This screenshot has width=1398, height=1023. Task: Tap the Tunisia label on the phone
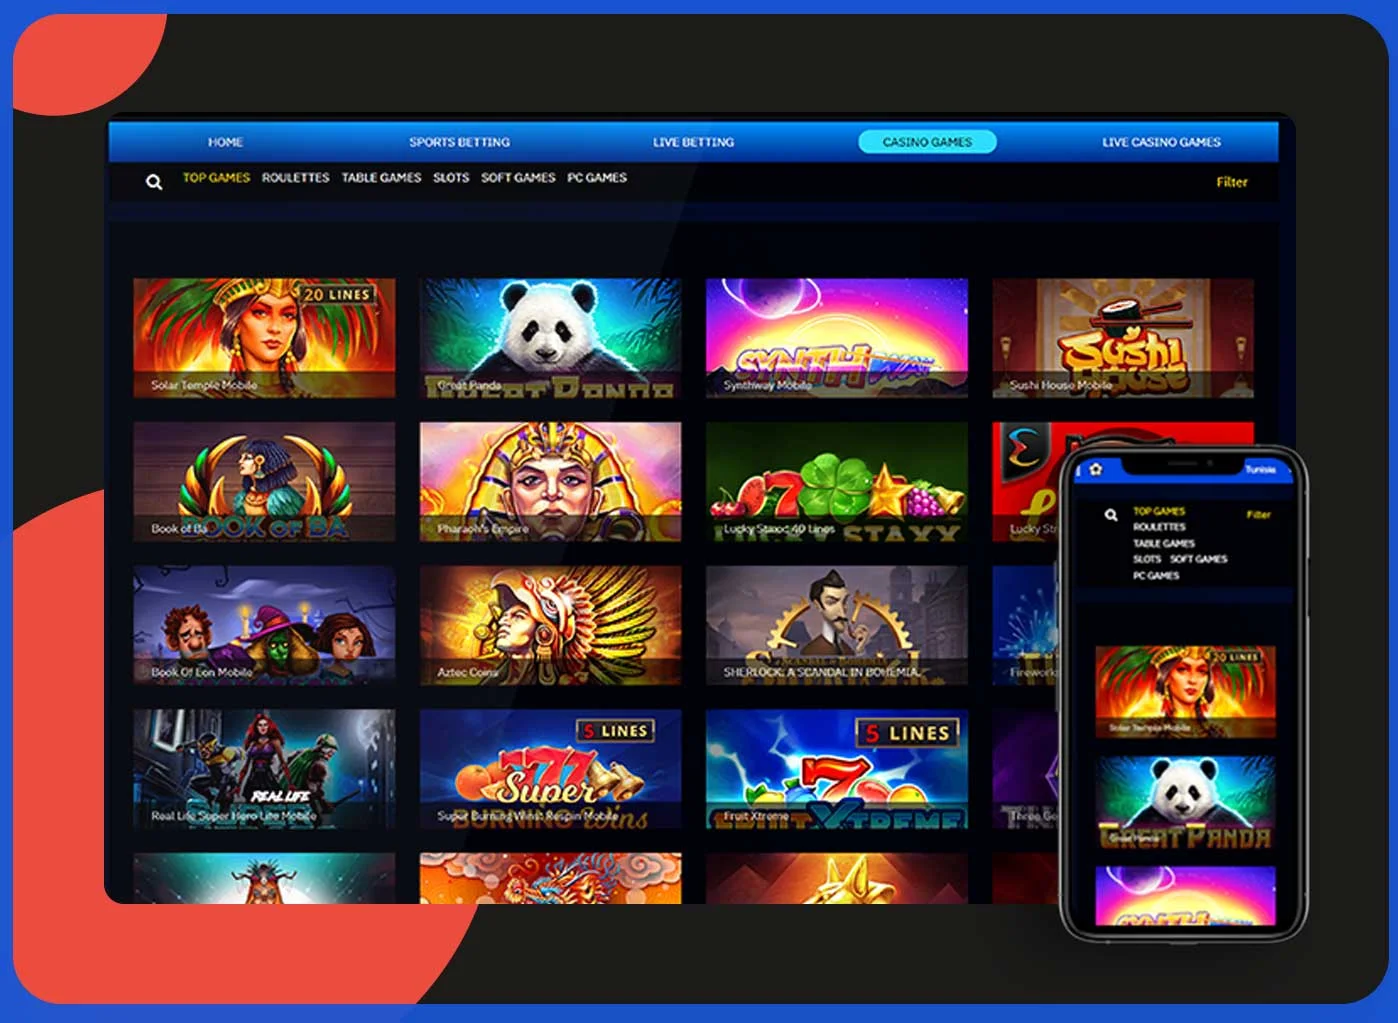click(1260, 470)
